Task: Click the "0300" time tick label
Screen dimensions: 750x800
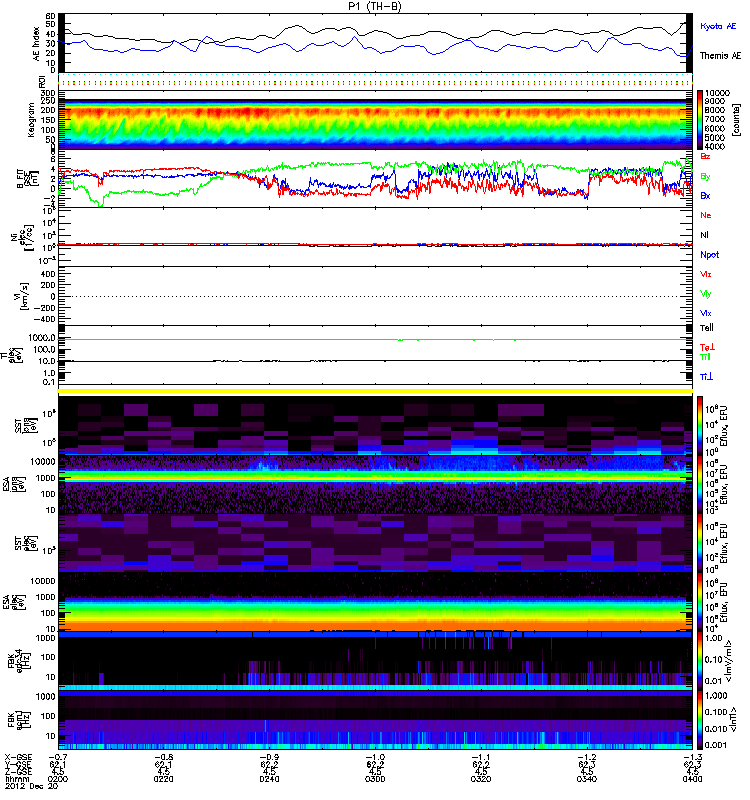Action: (x=375, y=779)
